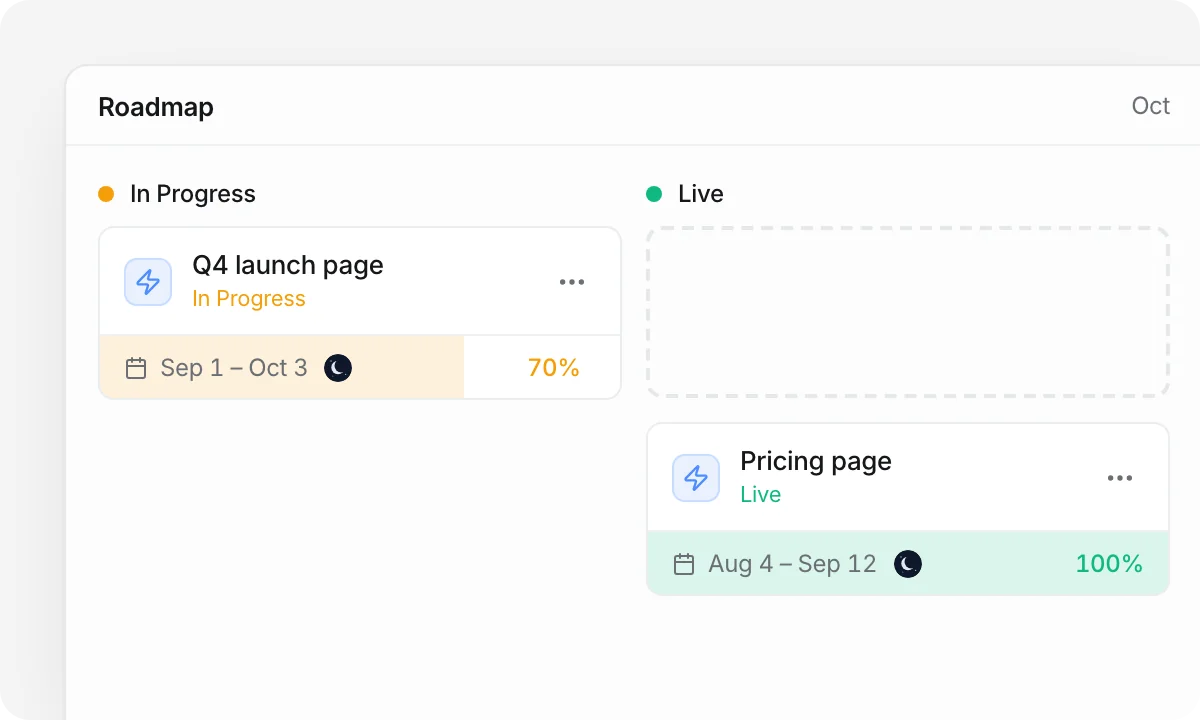Click the 100% progress bar on Pricing page
The image size is (1200, 720).
coord(908,564)
